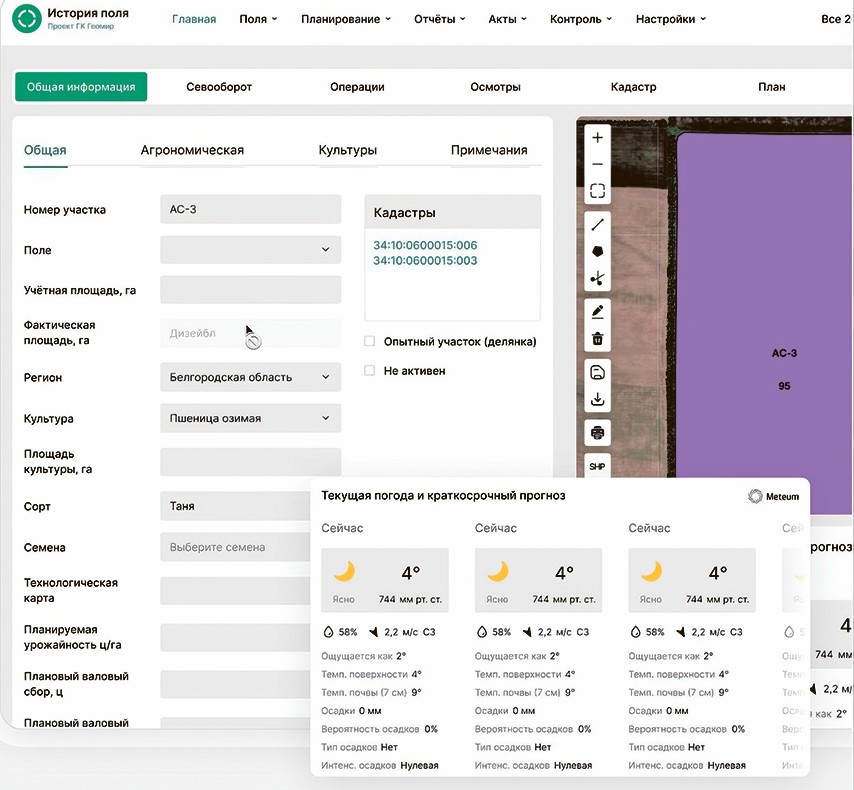
Task: Open the Поле dropdown
Action: pos(251,250)
